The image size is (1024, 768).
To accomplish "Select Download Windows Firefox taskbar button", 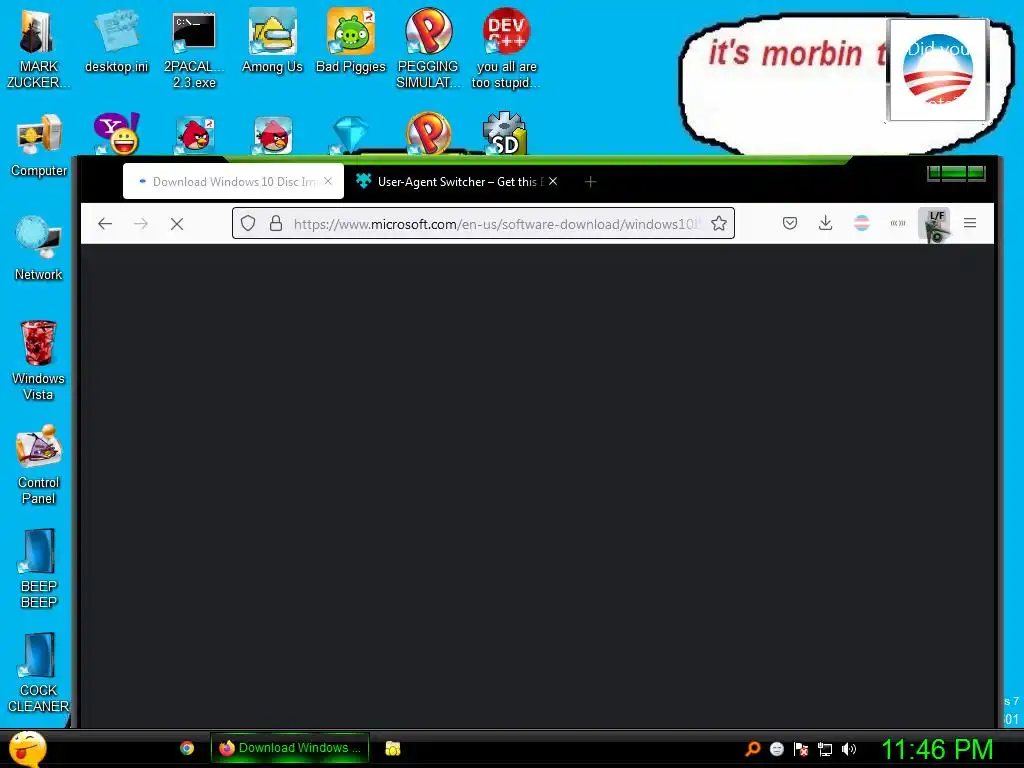I will coord(290,748).
